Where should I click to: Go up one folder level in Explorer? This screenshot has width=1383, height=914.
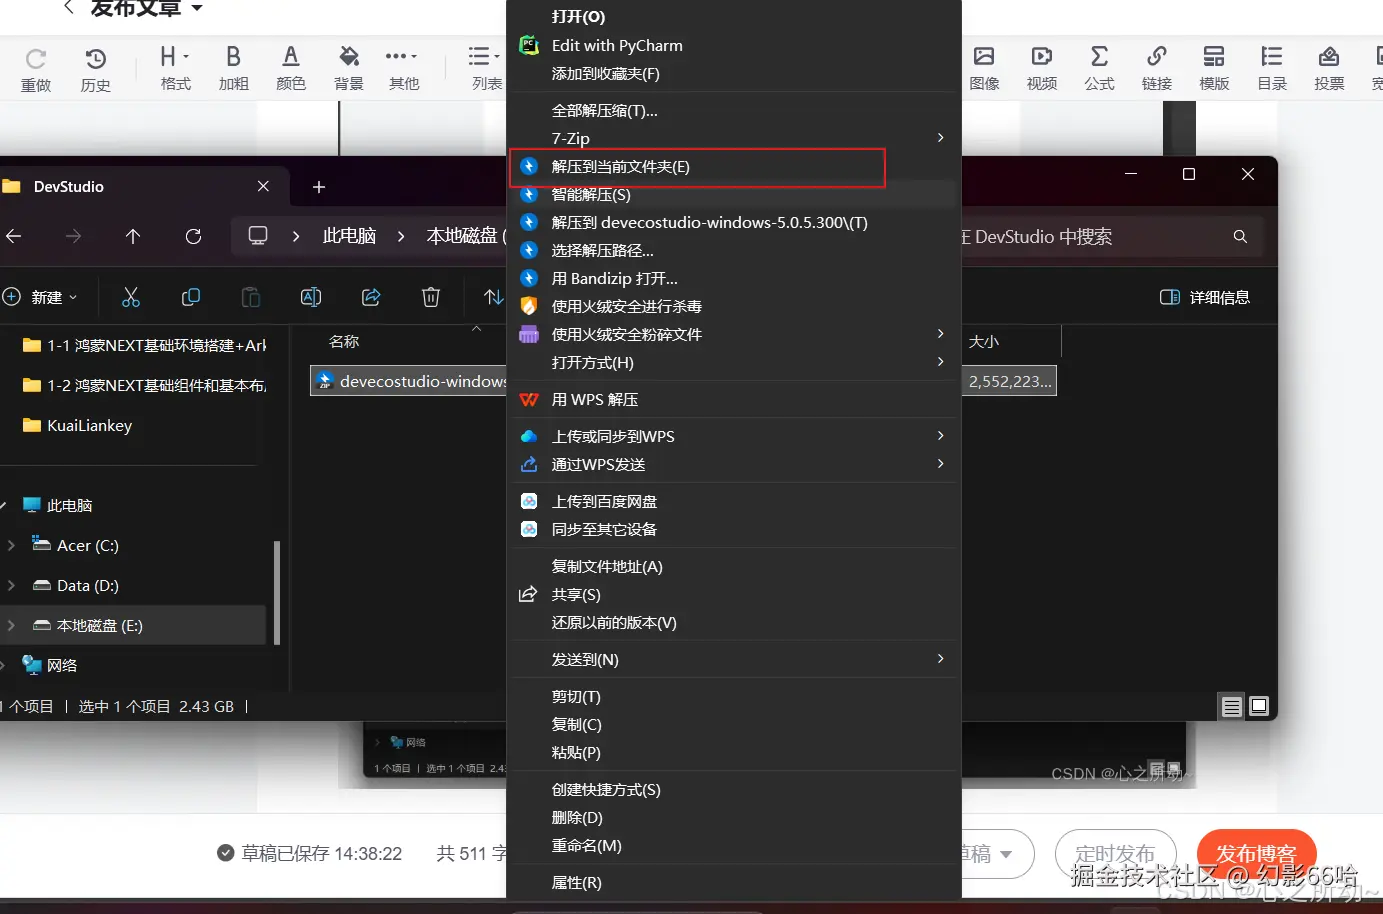click(x=133, y=236)
